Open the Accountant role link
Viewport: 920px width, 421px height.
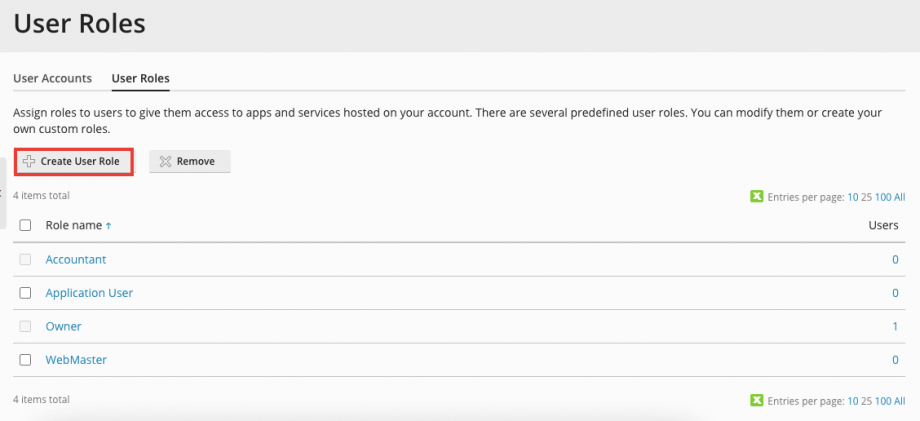point(76,260)
